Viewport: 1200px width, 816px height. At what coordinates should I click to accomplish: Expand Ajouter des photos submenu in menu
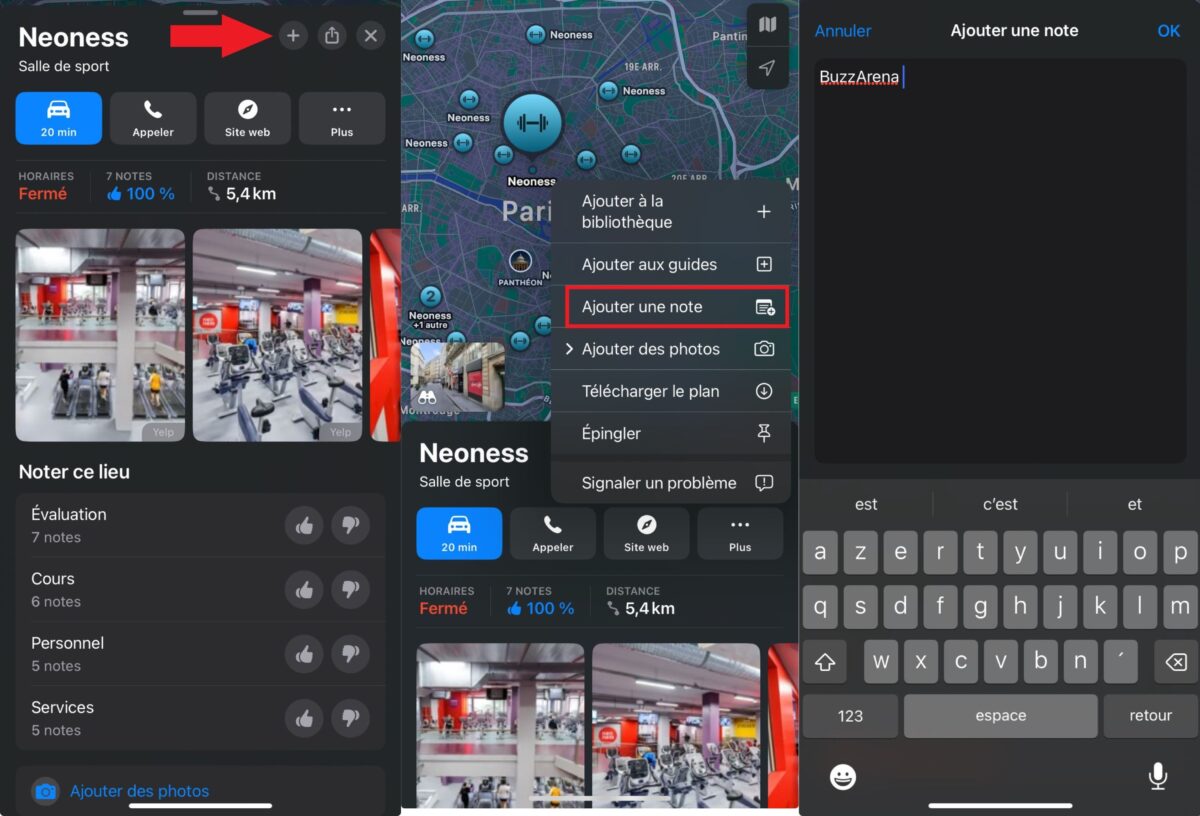coord(671,349)
